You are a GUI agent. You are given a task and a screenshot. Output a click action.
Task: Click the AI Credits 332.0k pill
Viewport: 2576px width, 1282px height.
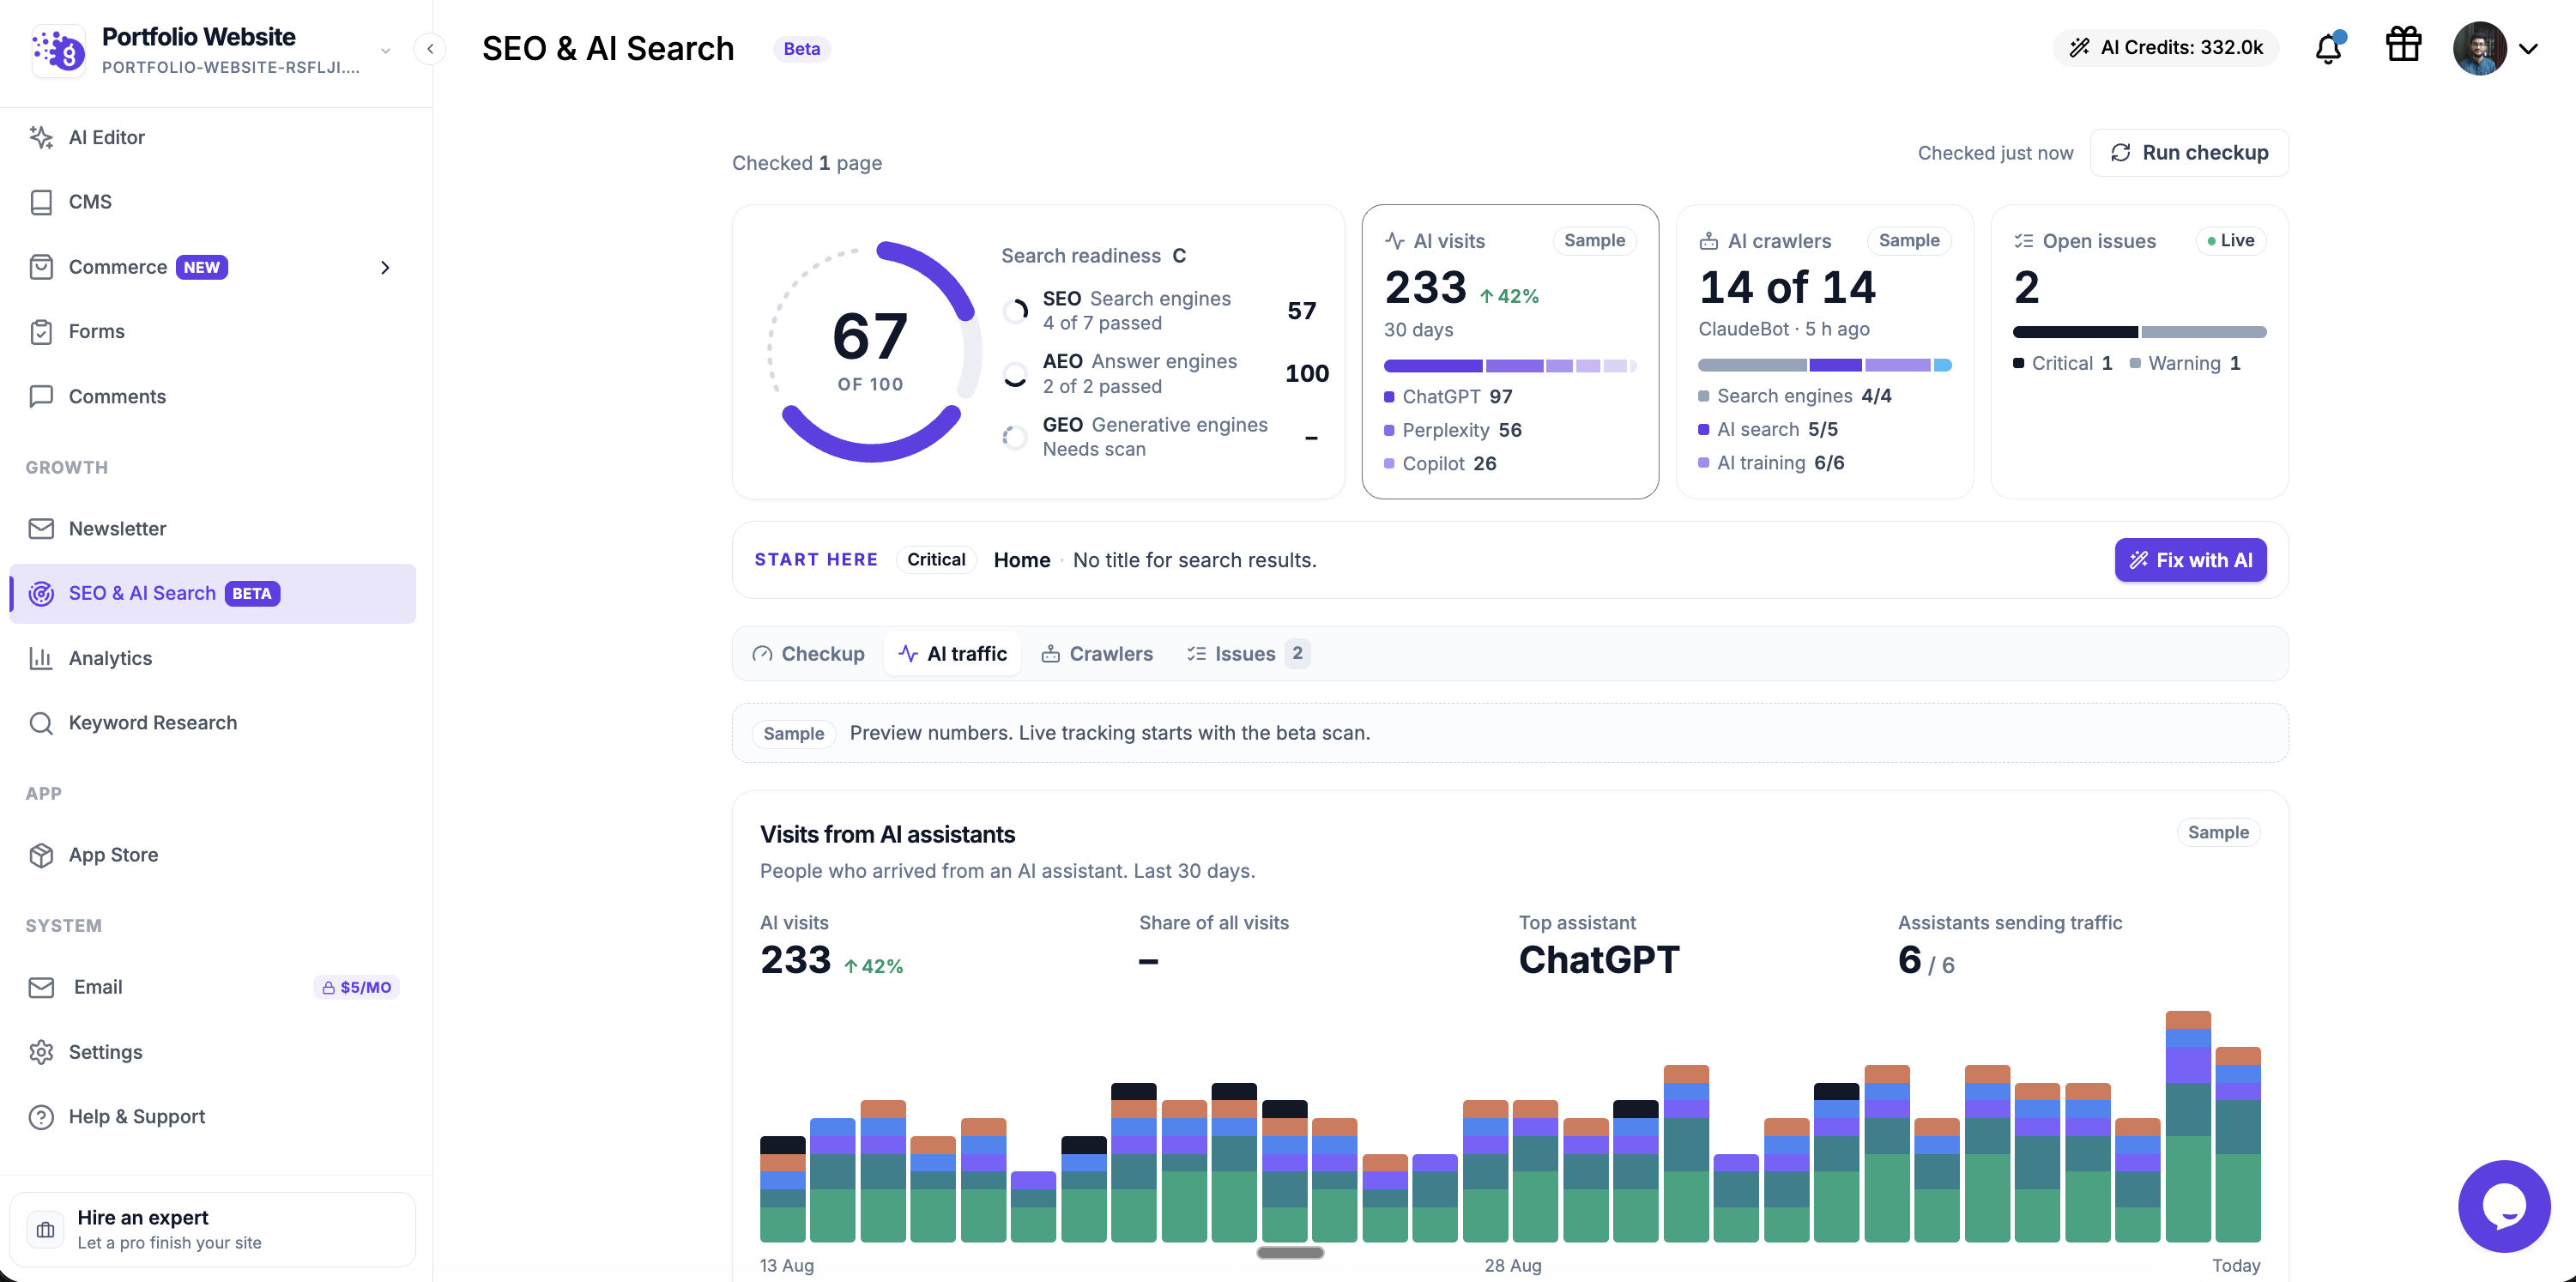click(x=2166, y=47)
